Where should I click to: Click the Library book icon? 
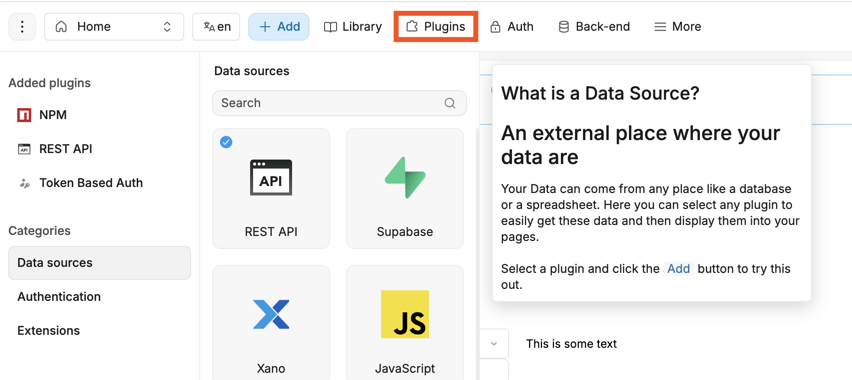[330, 27]
